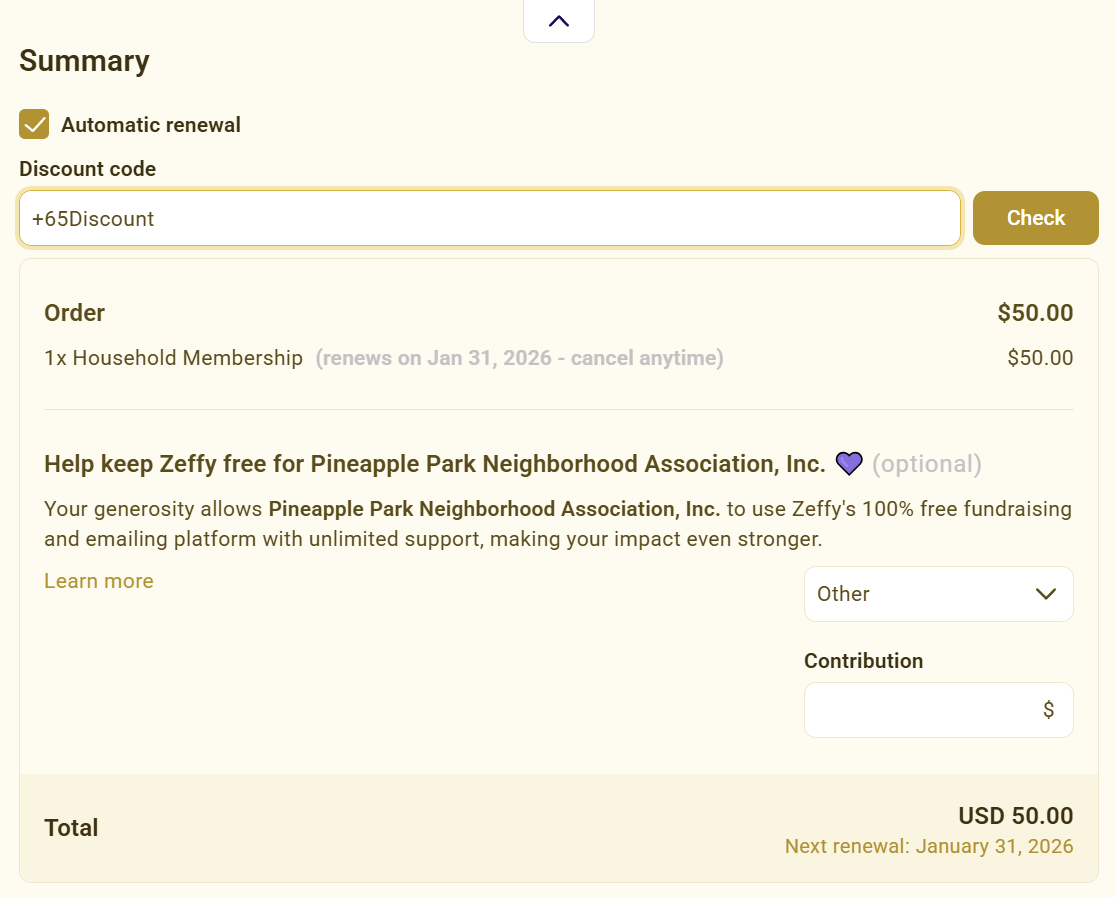Select the 1x Household Membership line item
The width and height of the screenshot is (1116, 897).
tap(173, 358)
